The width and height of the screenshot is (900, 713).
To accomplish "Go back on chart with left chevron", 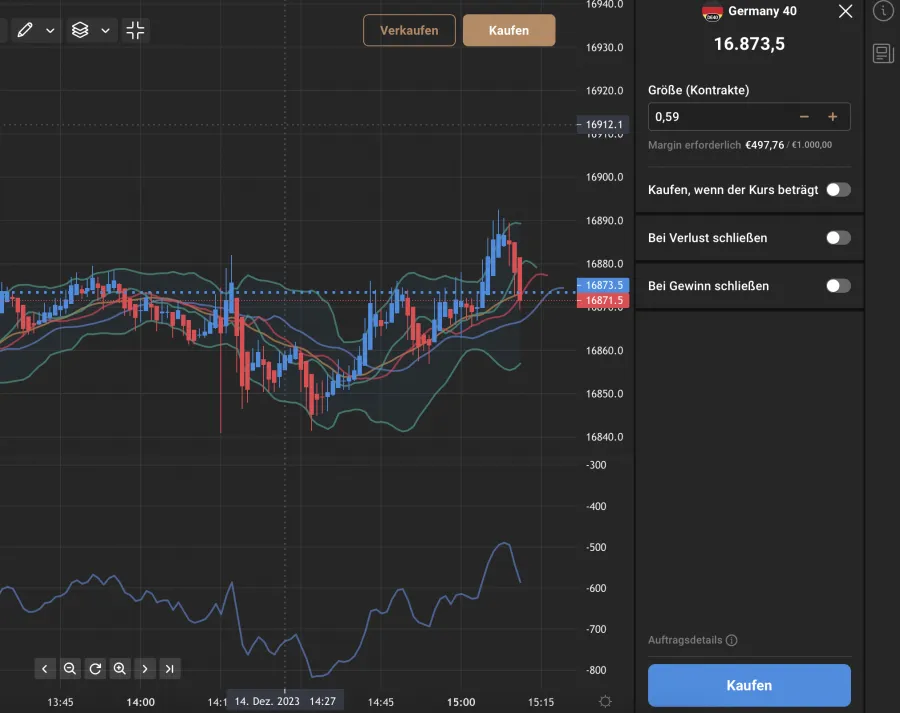I will 45,668.
